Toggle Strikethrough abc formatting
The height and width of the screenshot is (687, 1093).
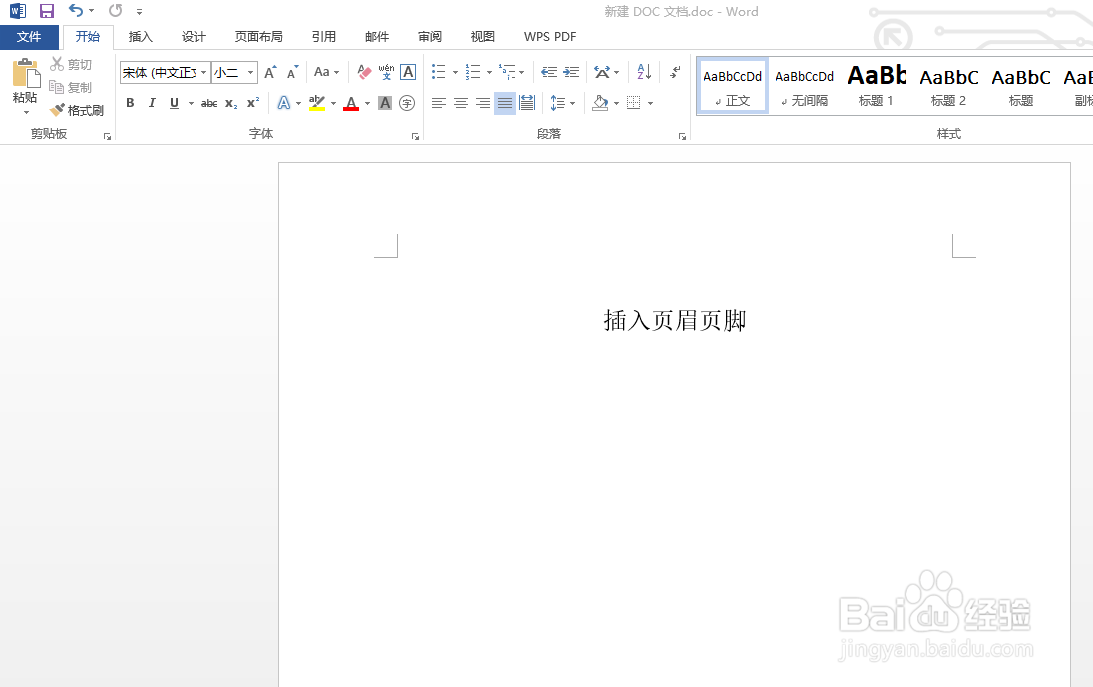[x=209, y=103]
